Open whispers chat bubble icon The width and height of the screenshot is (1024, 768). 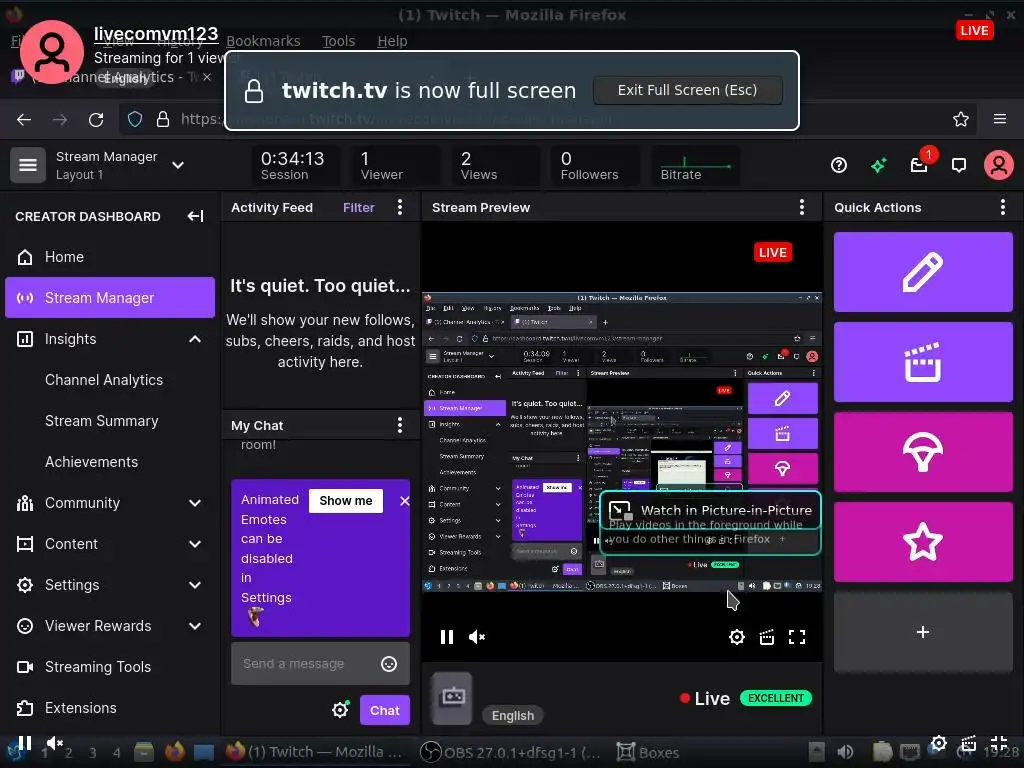959,165
